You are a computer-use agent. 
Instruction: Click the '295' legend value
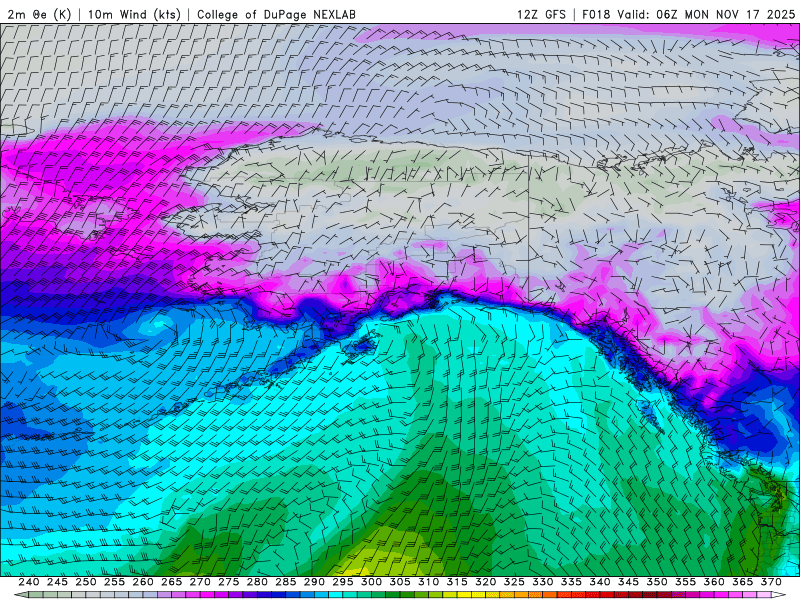(x=343, y=582)
